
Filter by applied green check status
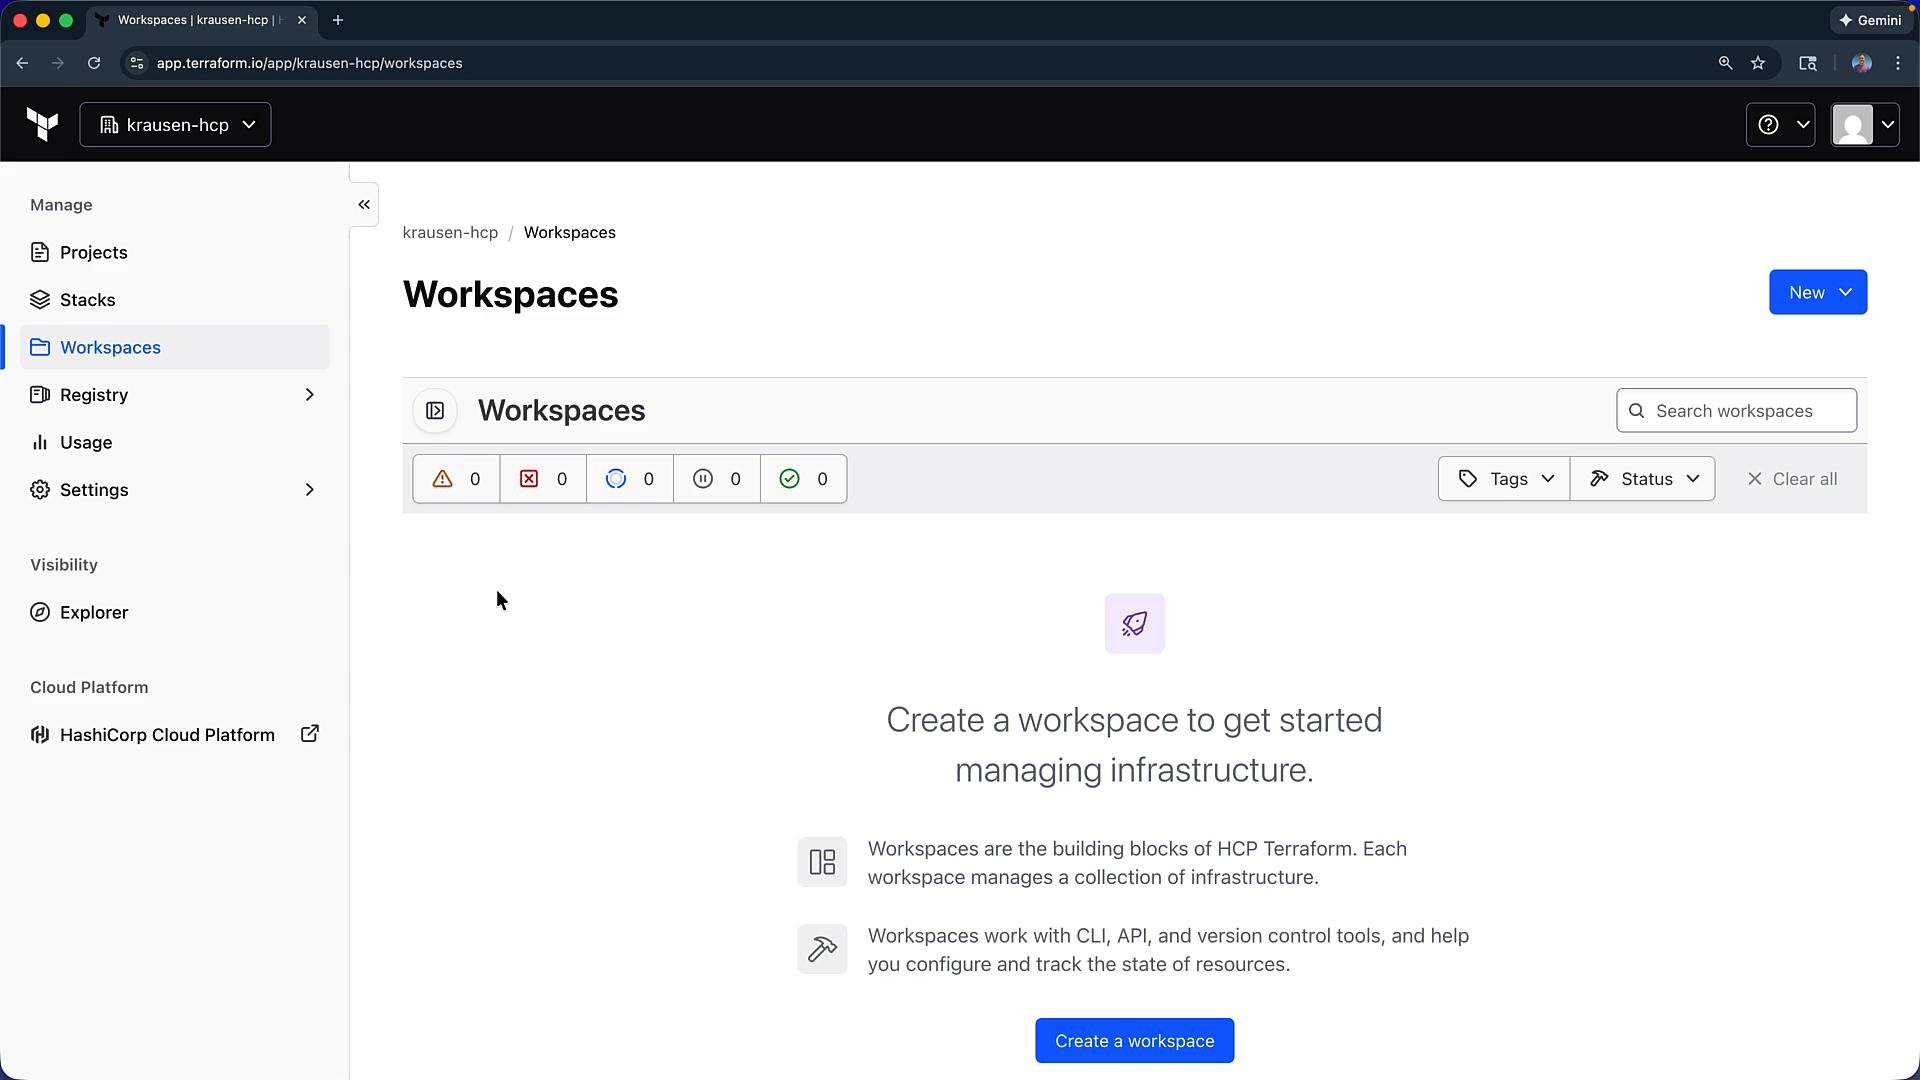point(804,479)
